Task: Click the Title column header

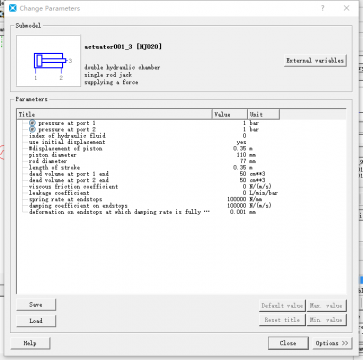Action: (114, 114)
